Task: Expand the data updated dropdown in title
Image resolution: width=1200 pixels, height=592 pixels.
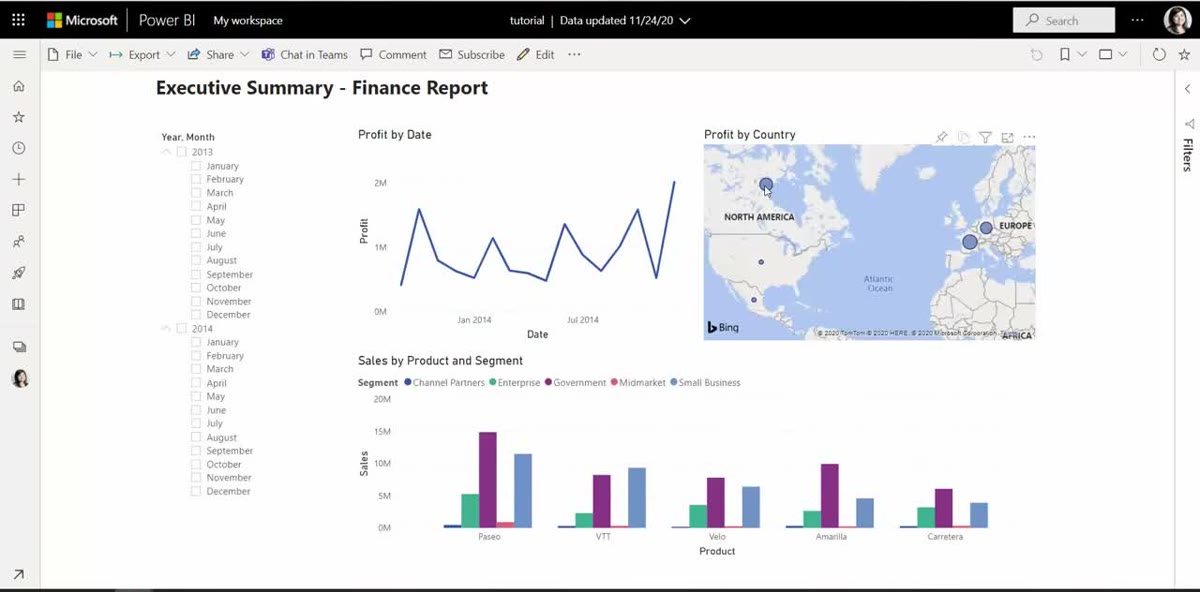Action: coord(684,20)
